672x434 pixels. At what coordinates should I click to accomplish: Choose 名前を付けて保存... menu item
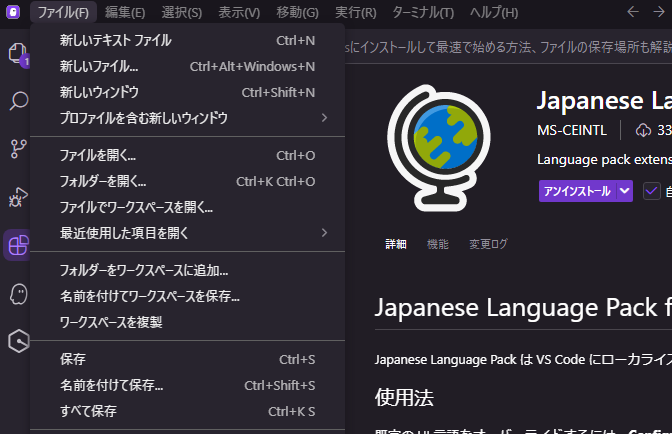pyautogui.click(x=187, y=386)
